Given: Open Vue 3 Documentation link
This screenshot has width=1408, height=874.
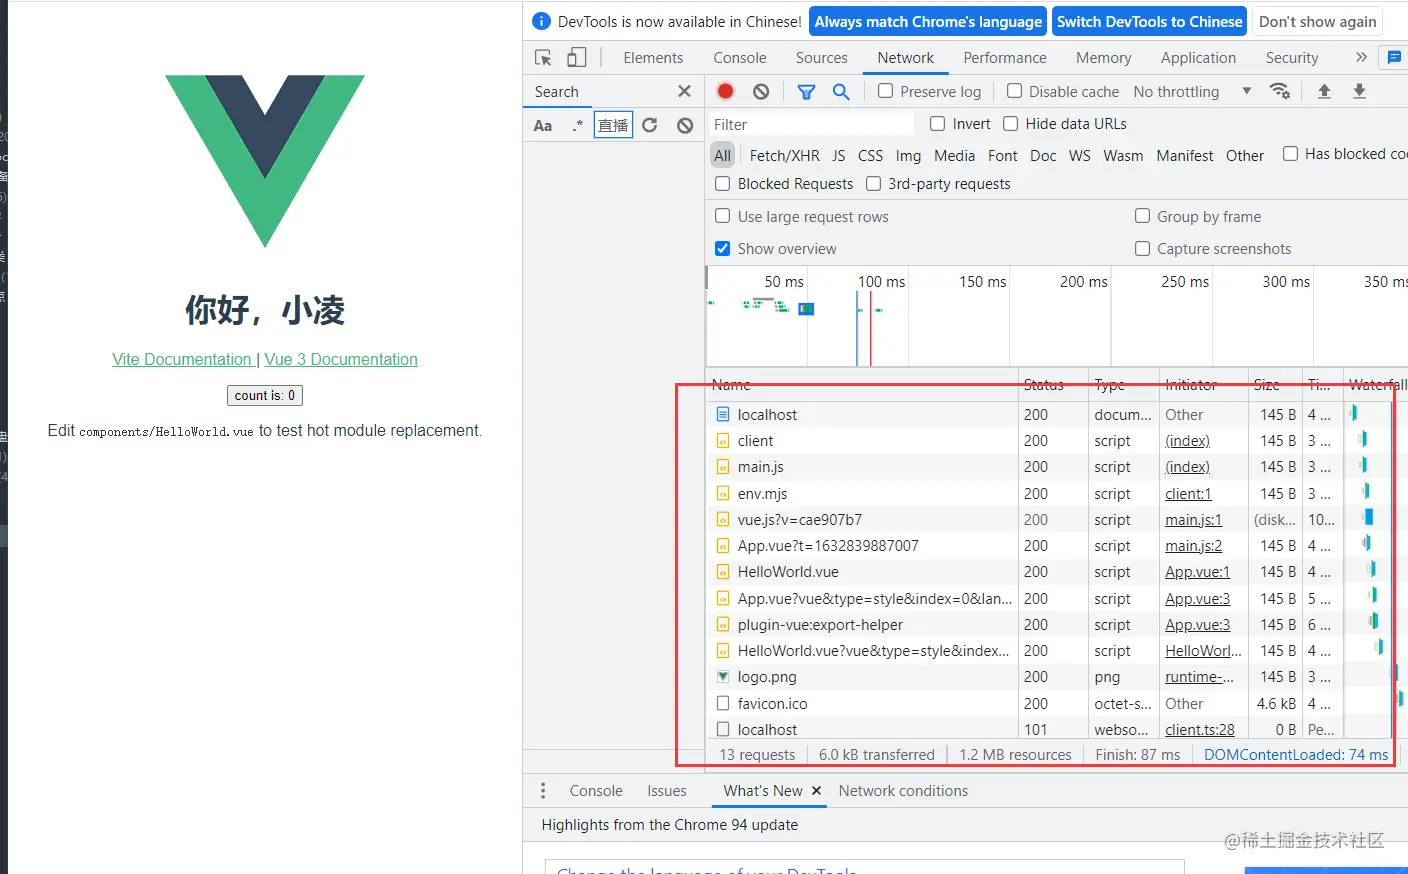Looking at the screenshot, I should coord(341,359).
